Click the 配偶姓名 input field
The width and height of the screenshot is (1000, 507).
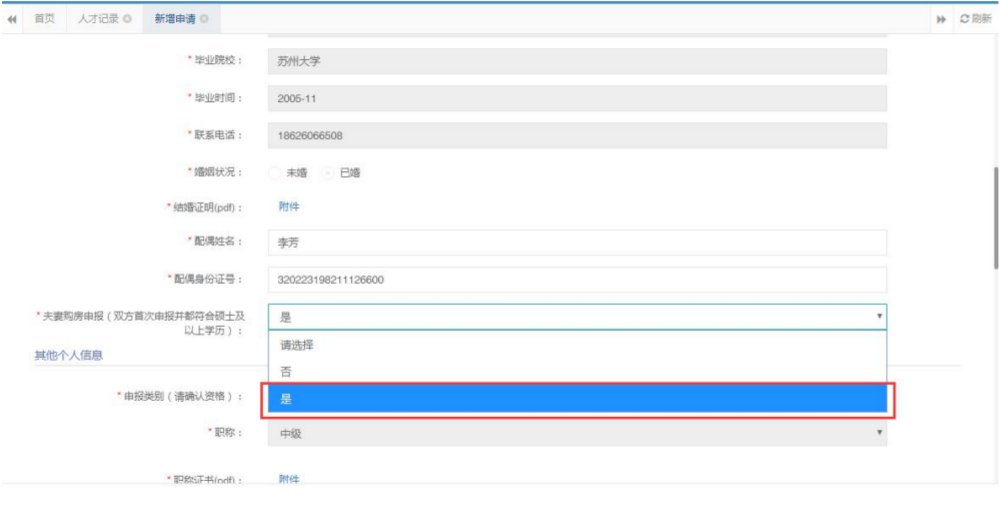577,243
